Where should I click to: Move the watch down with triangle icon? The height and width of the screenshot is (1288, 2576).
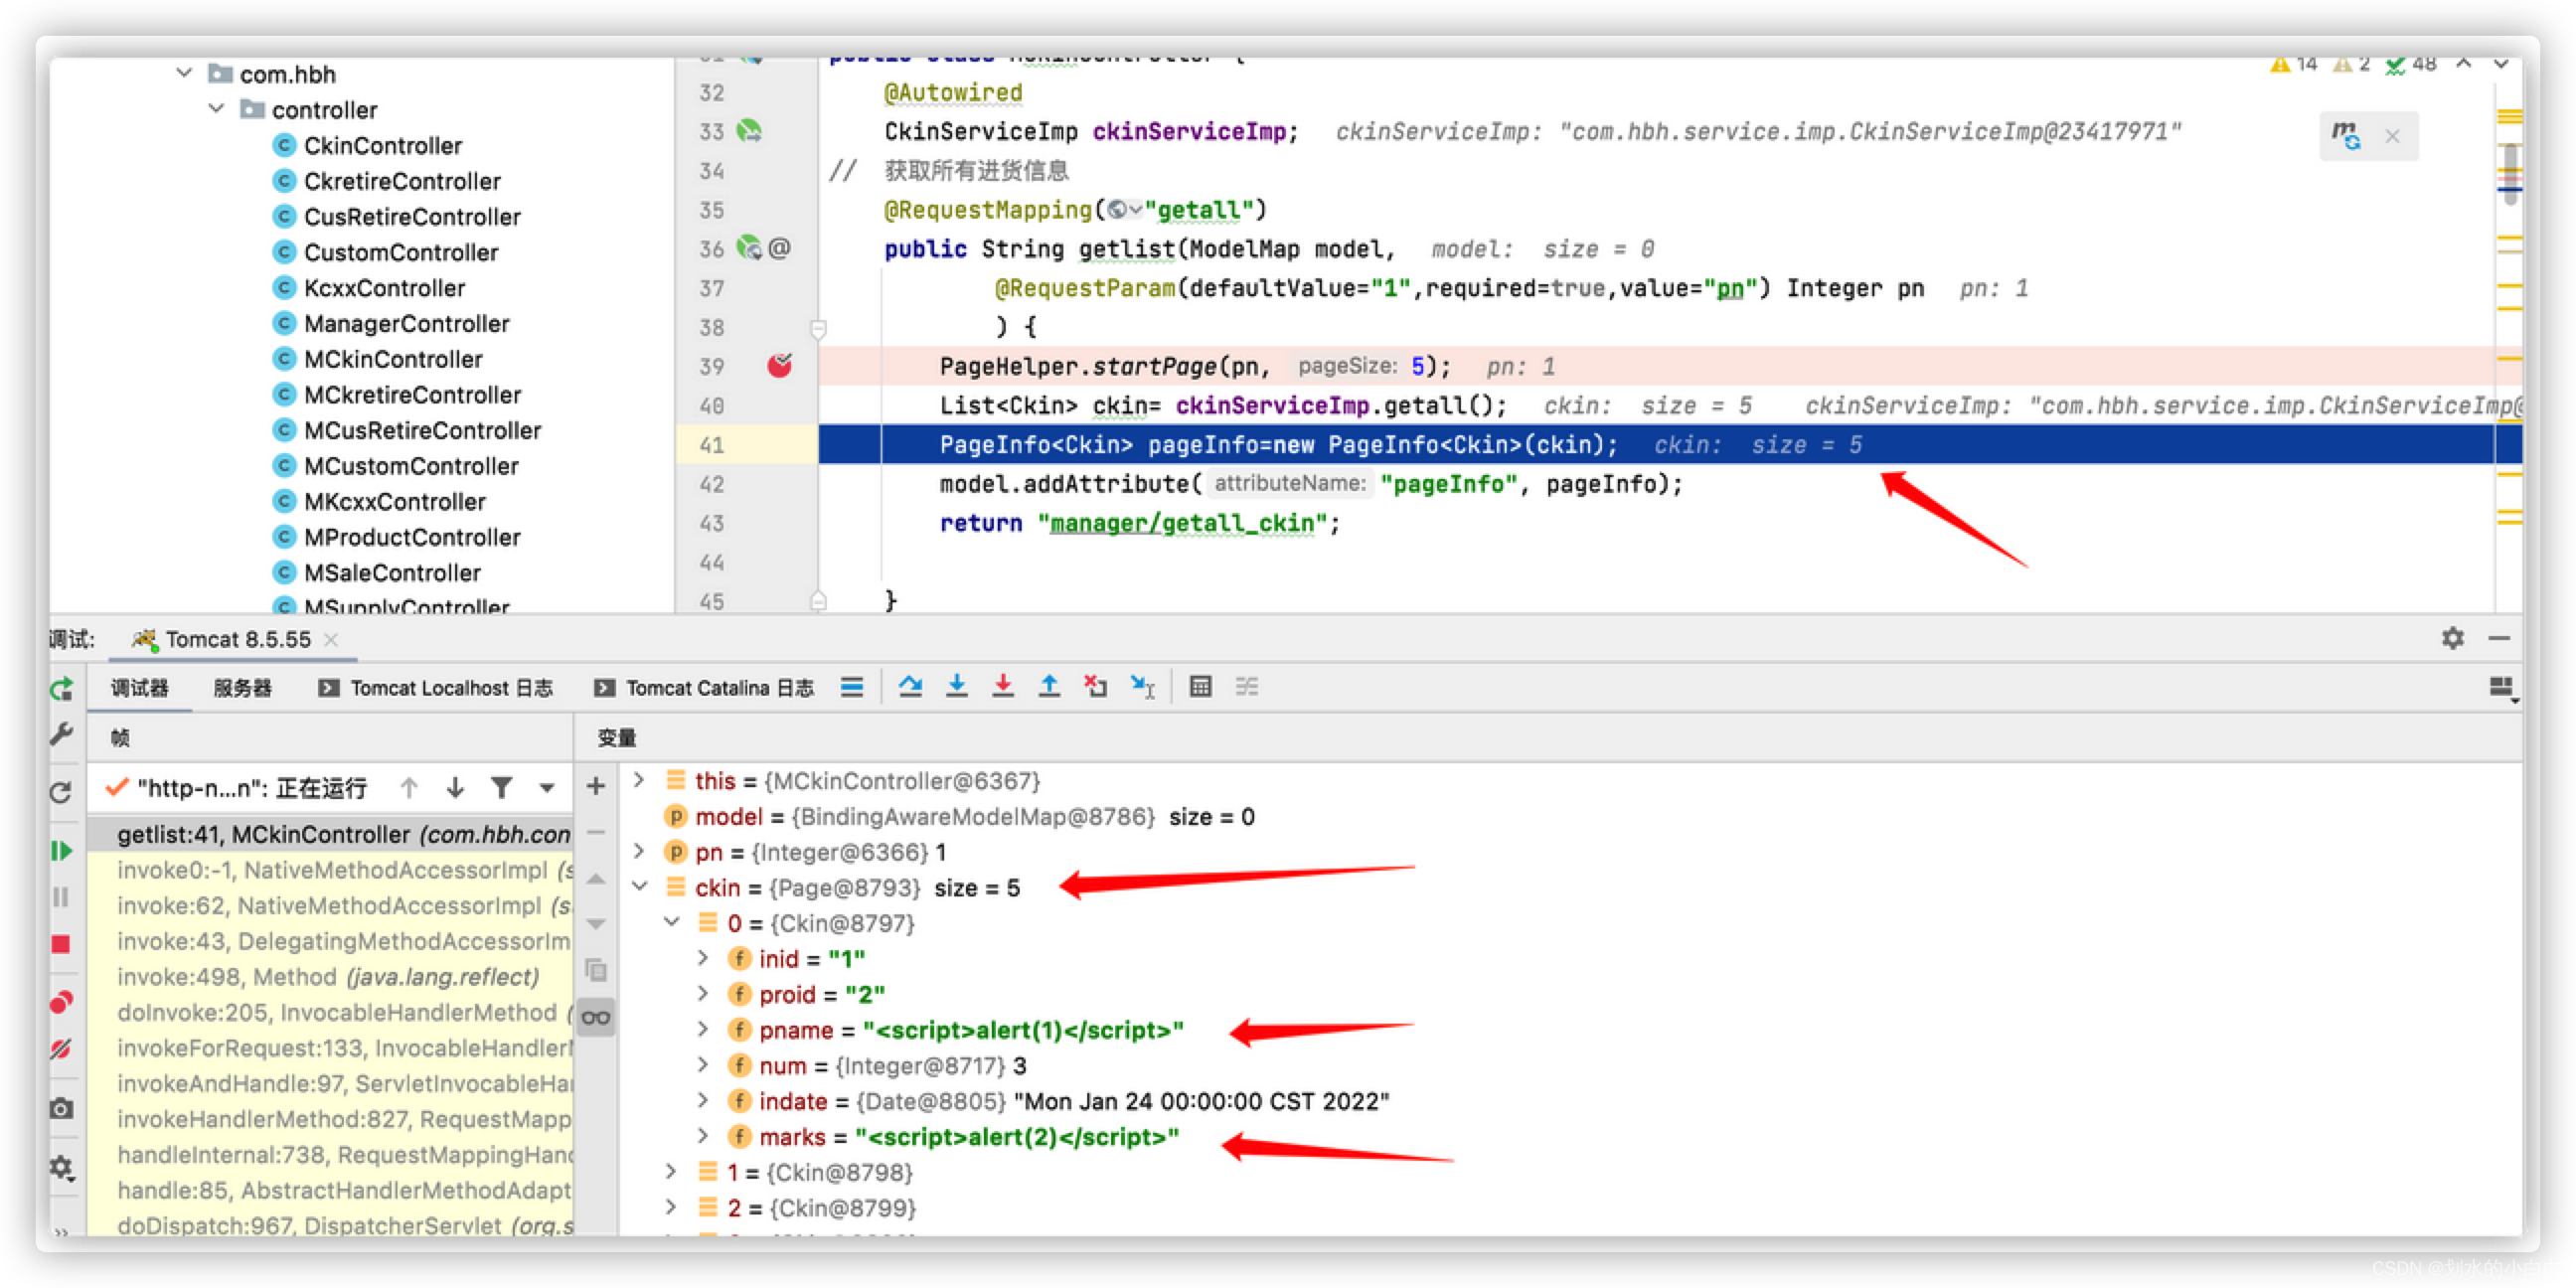tap(596, 923)
